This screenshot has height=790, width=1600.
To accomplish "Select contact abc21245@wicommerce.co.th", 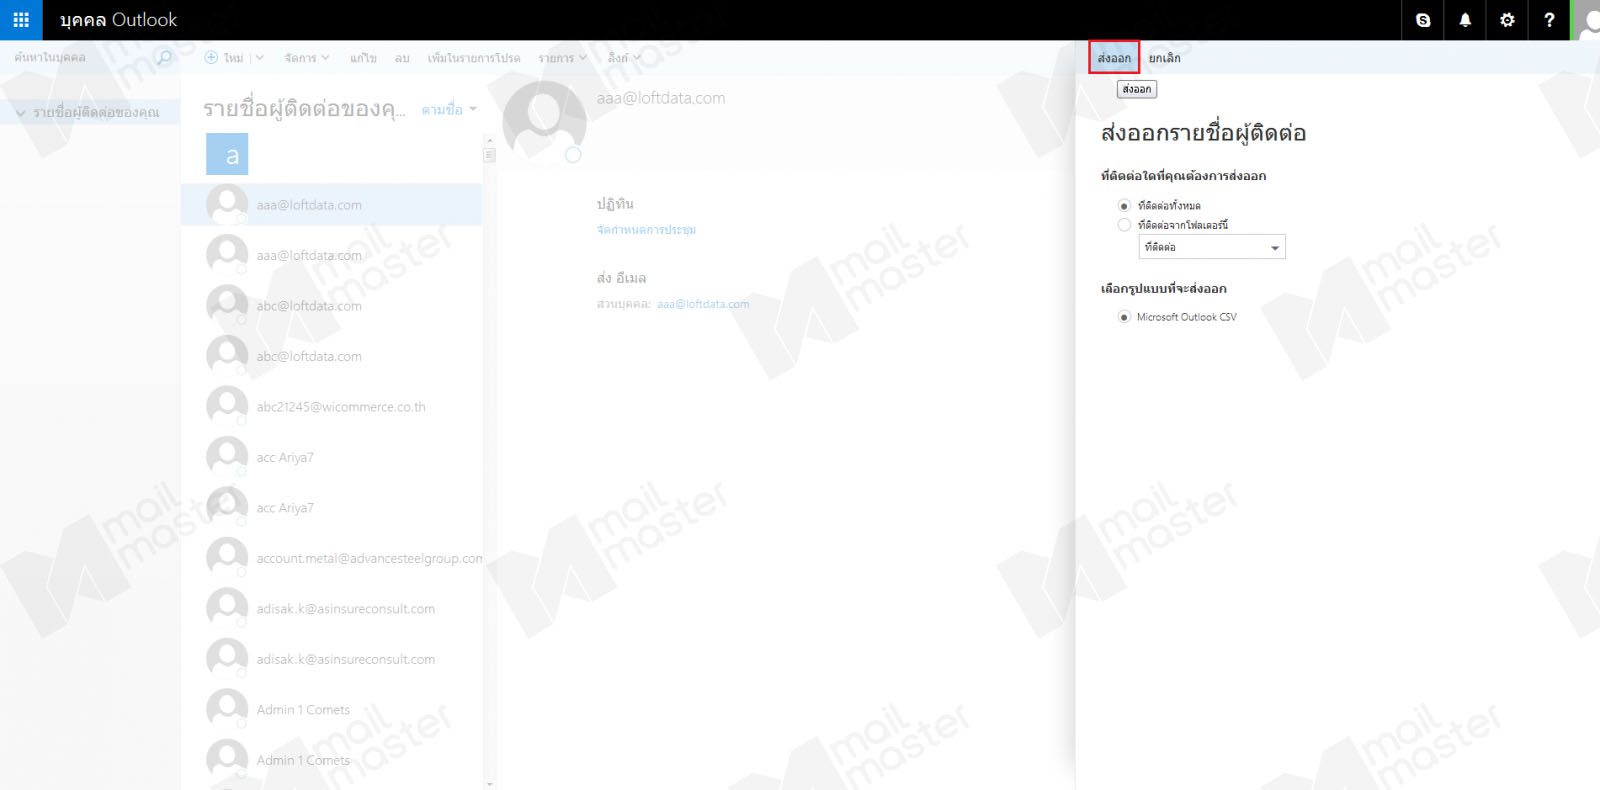I will coord(331,407).
